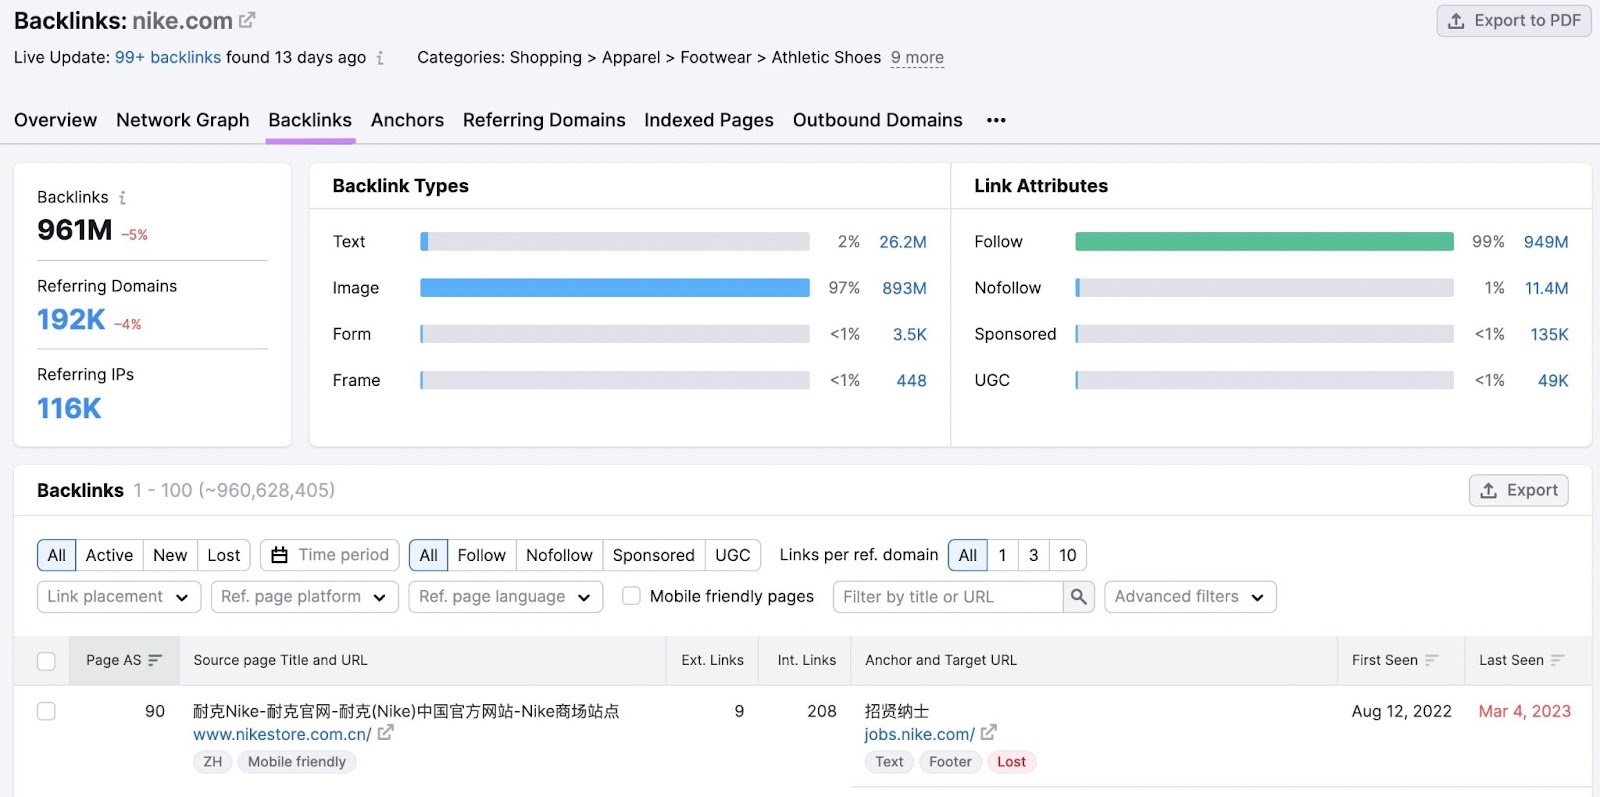Switch to Referring Domains tab
The width and height of the screenshot is (1600, 797).
tap(543, 120)
